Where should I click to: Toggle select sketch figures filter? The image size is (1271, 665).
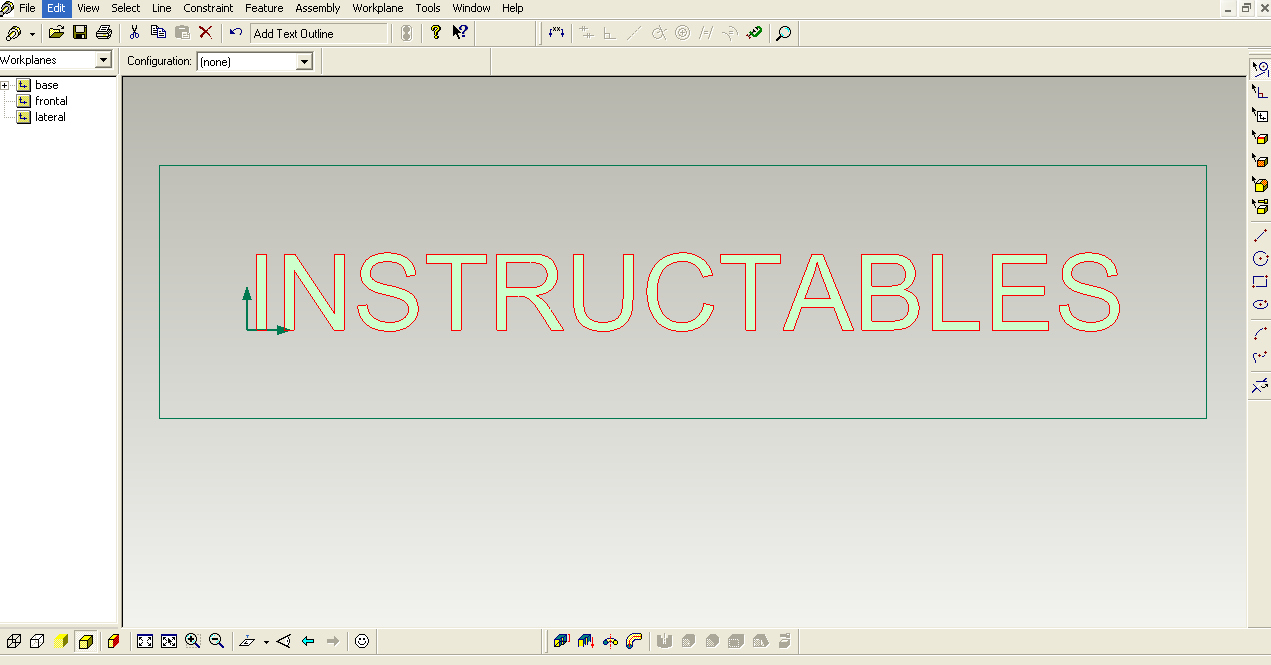pyautogui.click(x=1260, y=68)
